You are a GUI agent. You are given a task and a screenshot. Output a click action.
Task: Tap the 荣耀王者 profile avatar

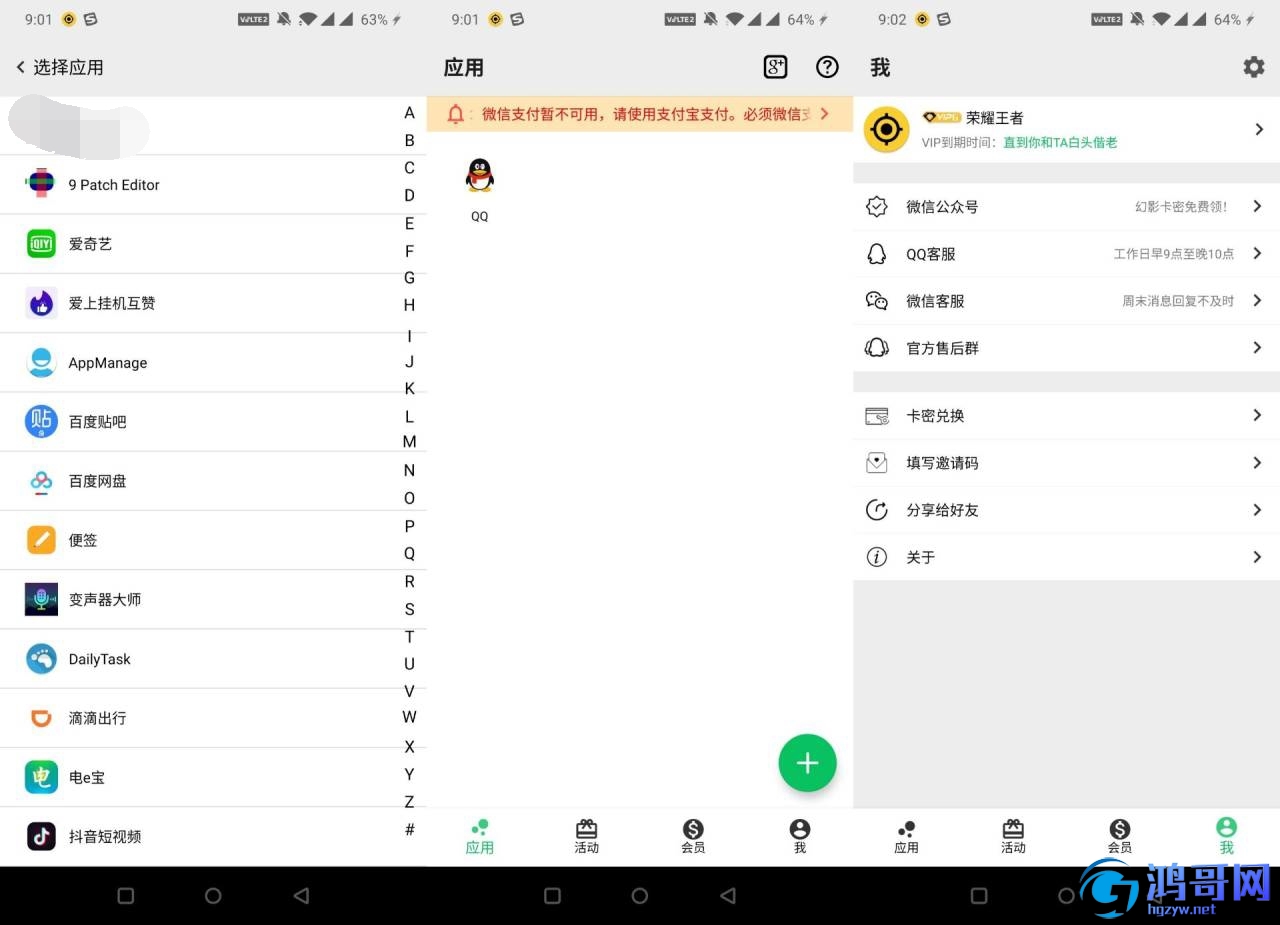(x=886, y=130)
